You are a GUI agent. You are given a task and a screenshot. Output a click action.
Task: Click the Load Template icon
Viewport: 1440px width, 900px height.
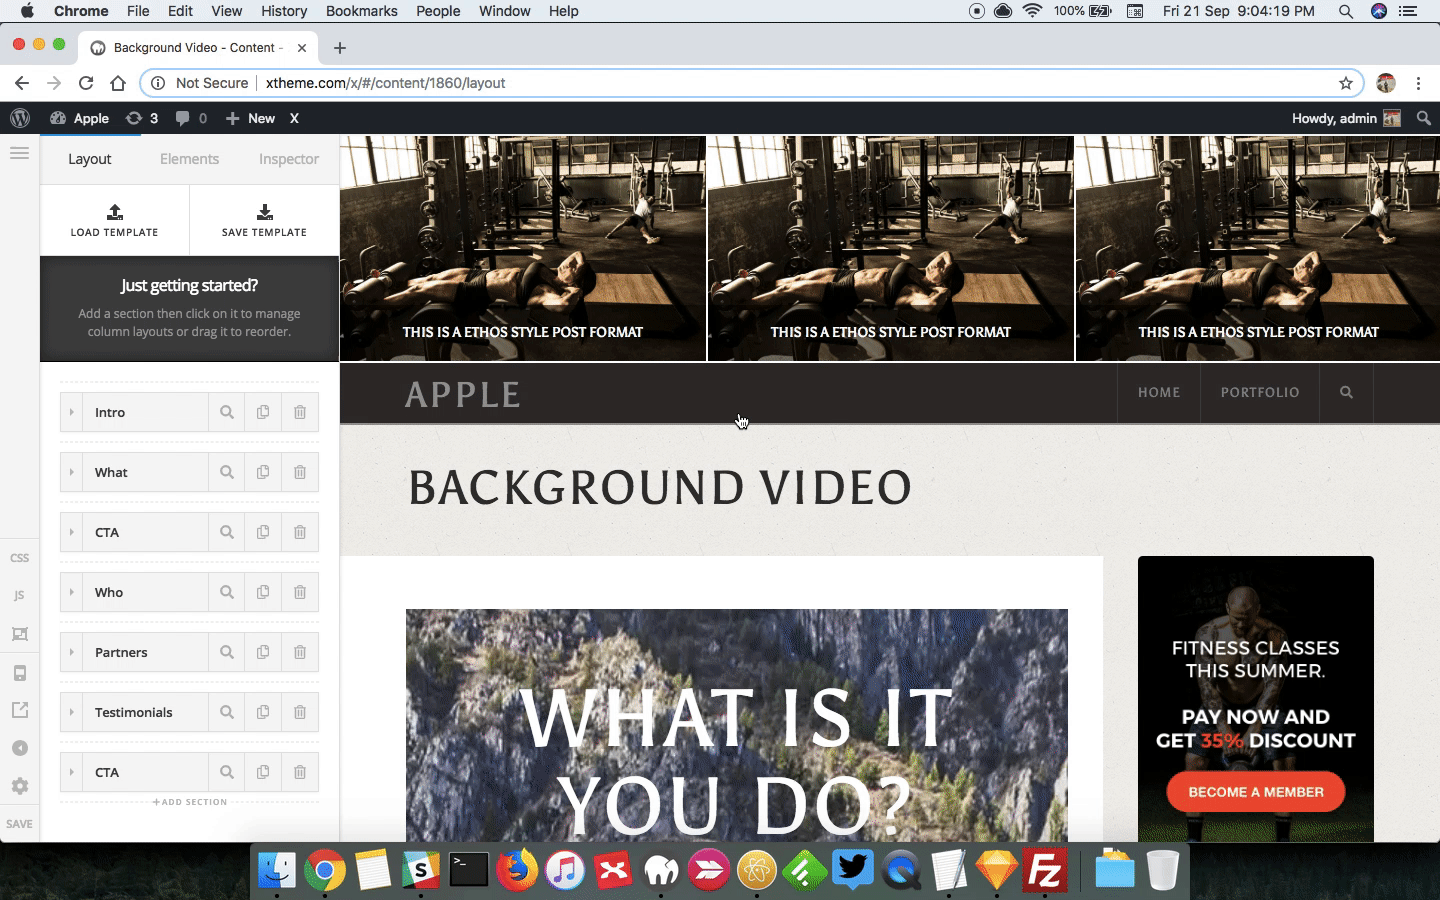pyautogui.click(x=115, y=212)
